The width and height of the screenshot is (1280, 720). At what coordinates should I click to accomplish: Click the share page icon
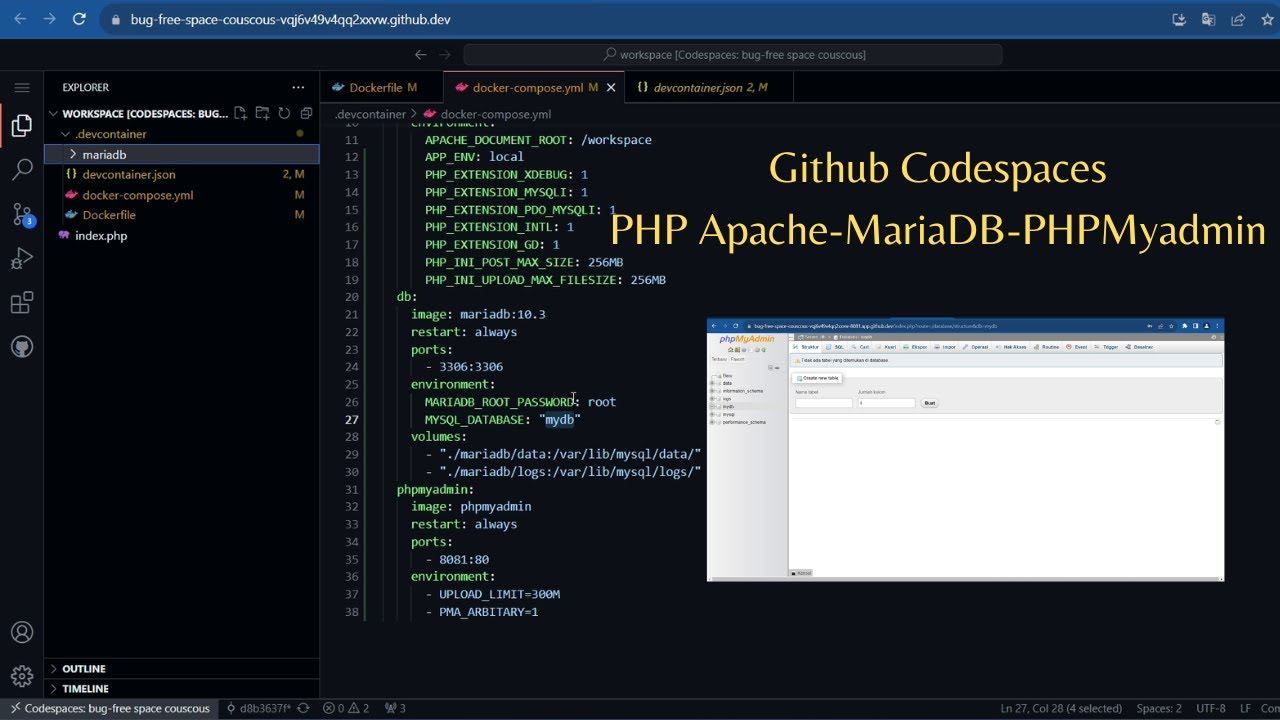click(1238, 19)
